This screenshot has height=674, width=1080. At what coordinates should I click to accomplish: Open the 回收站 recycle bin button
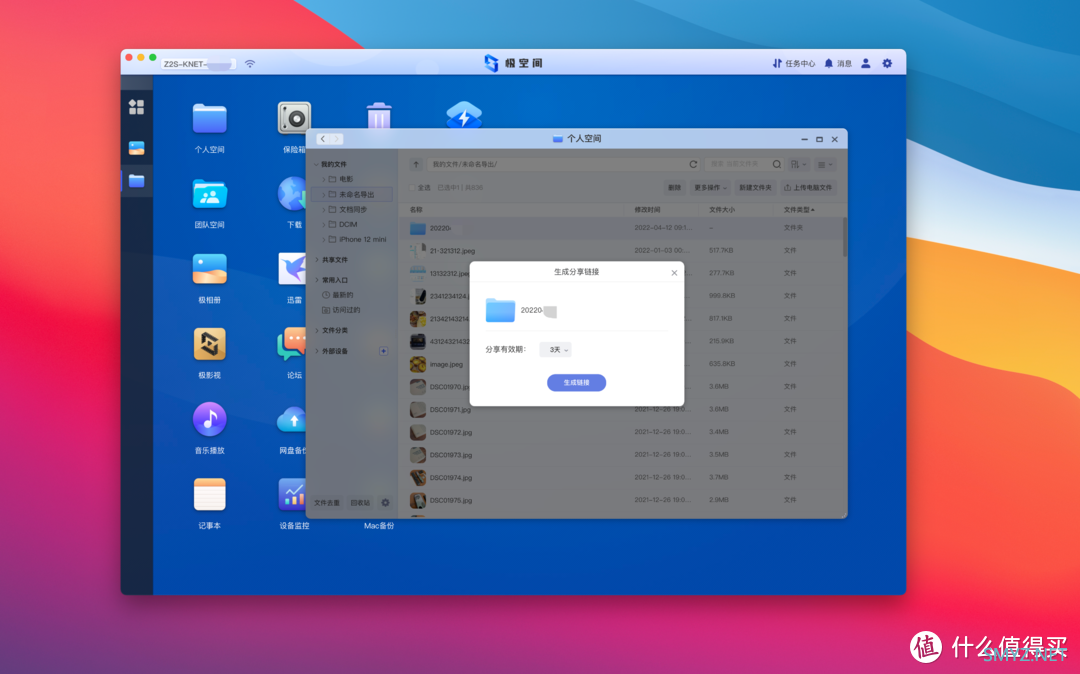click(360, 503)
